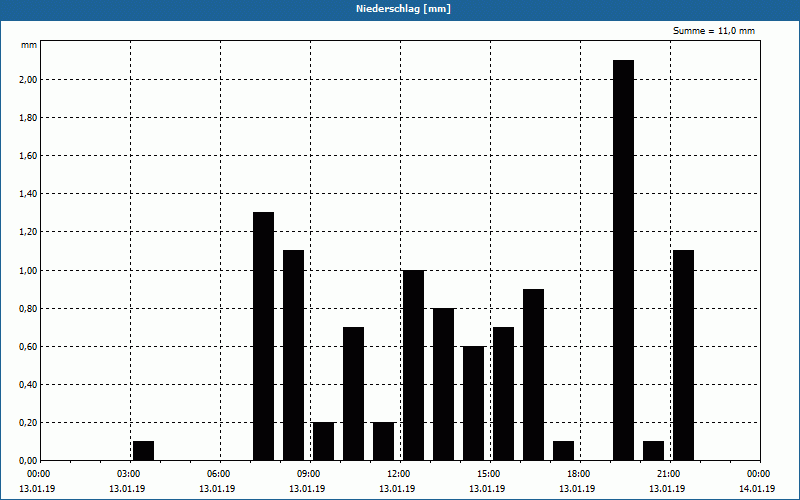Viewport: 800px width, 500px height.
Task: Click the 21:00 time label
Action: (x=670, y=474)
